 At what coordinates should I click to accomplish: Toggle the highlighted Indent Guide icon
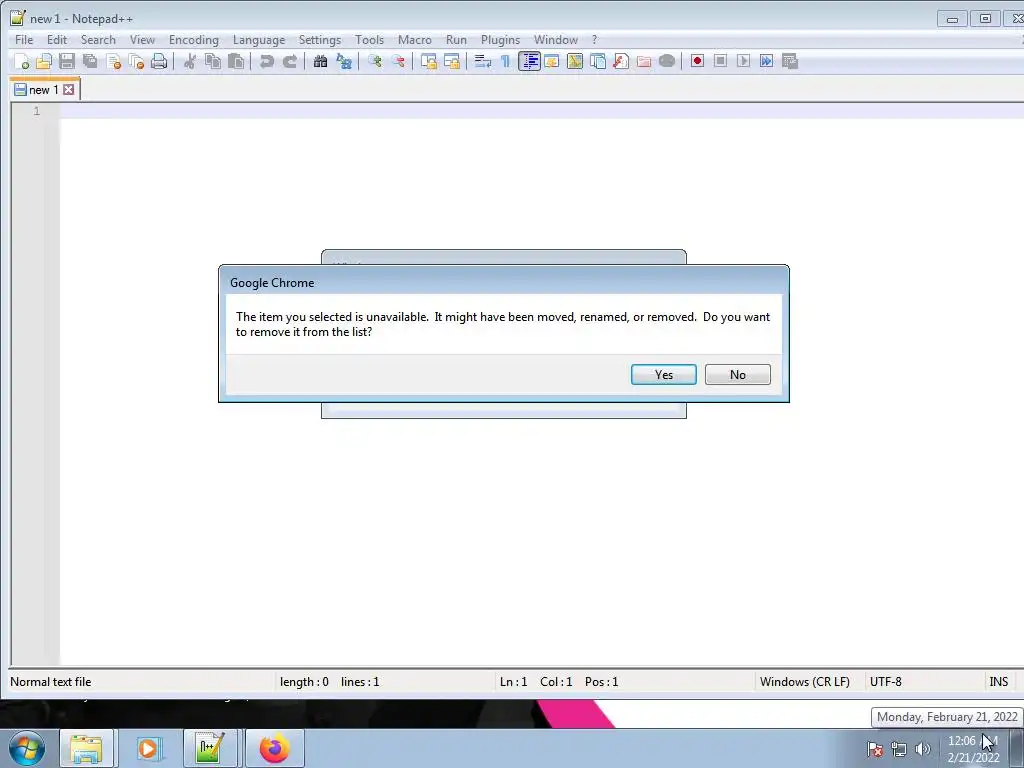(x=529, y=61)
